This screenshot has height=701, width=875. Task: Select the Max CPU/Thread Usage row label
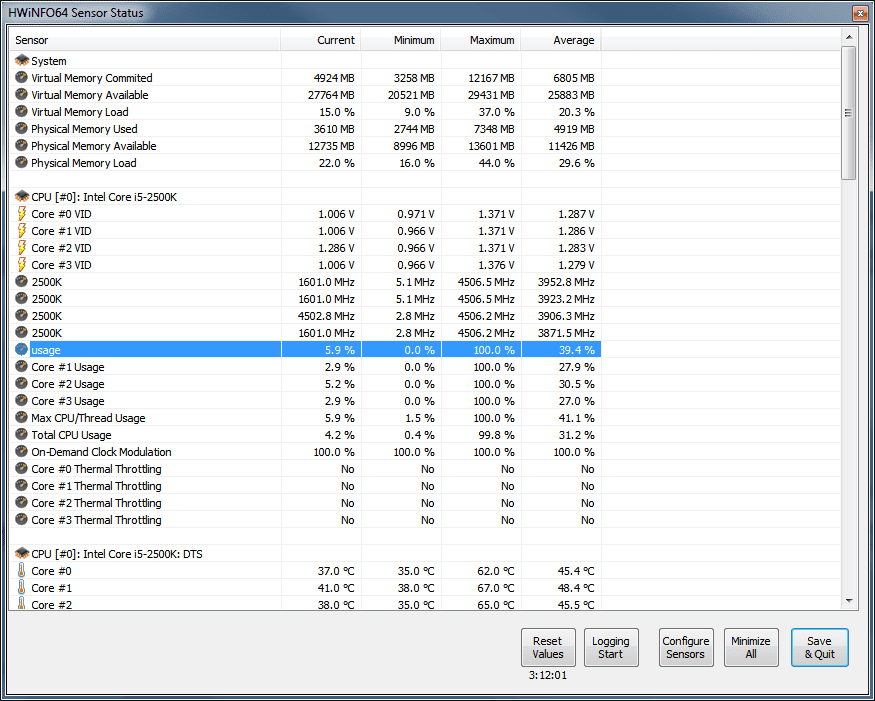point(88,417)
